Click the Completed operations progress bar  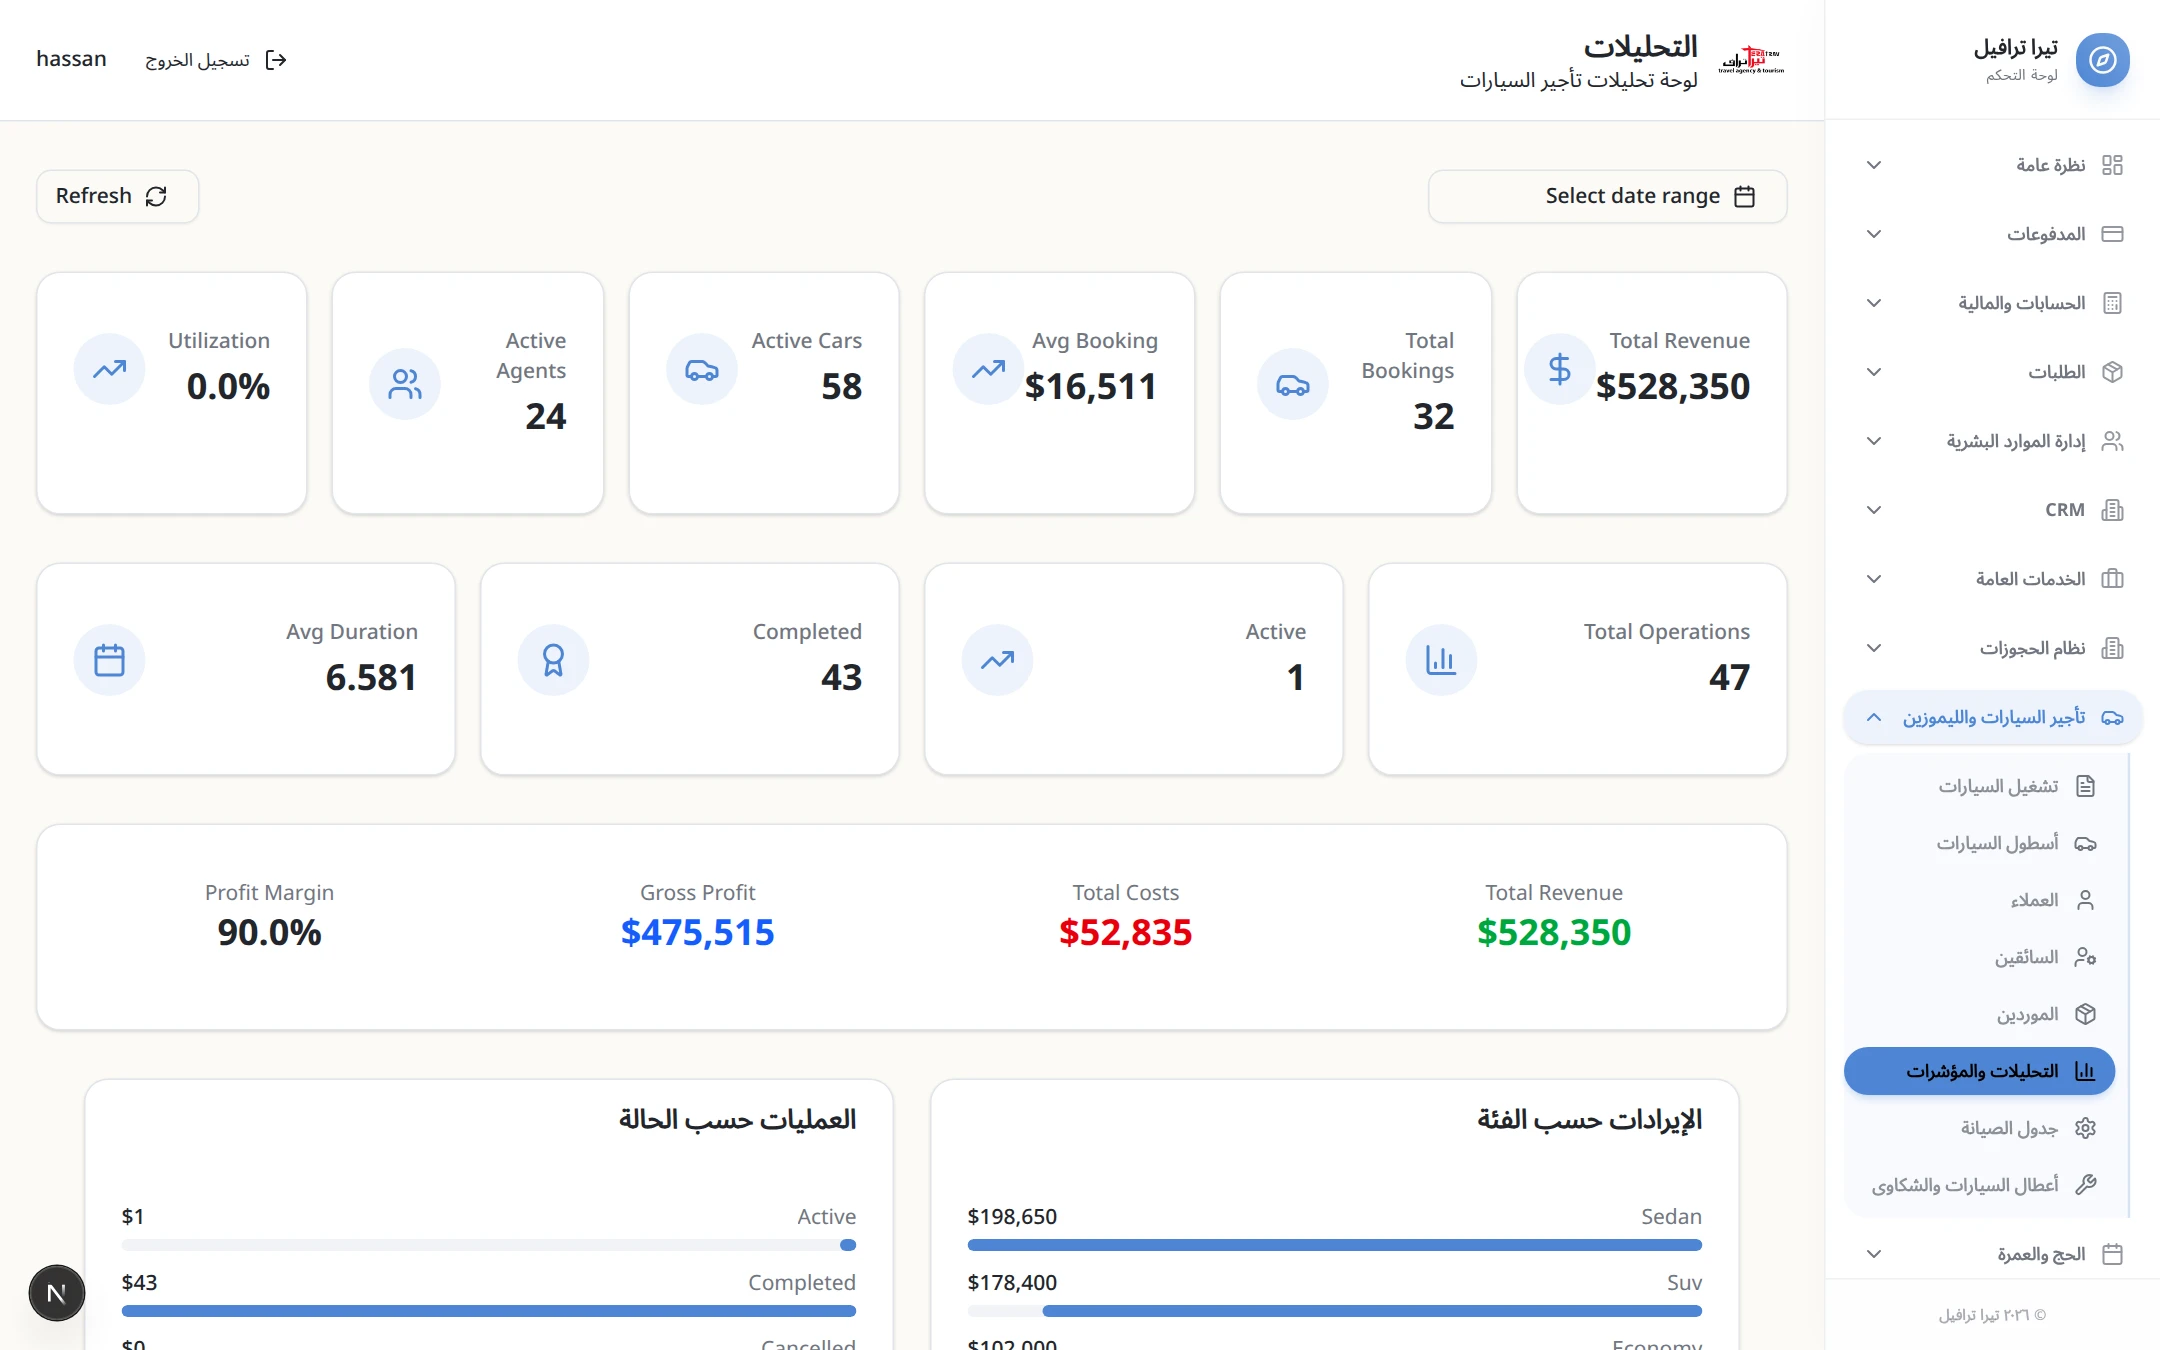click(488, 1311)
